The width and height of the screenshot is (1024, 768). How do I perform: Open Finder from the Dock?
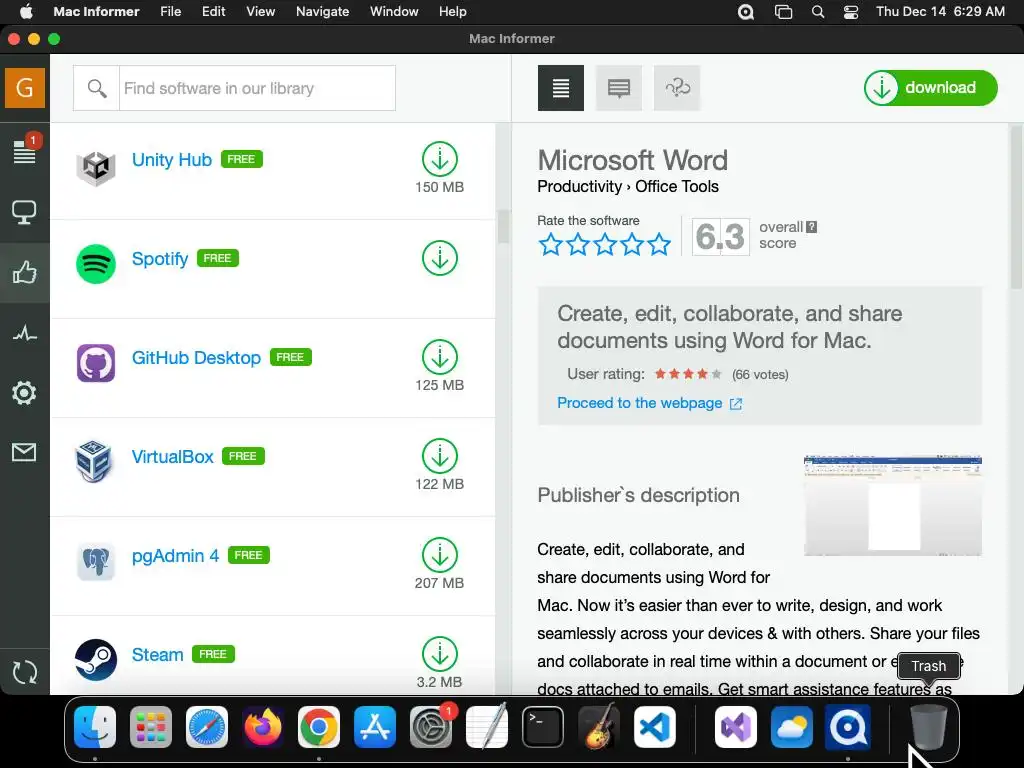click(x=95, y=727)
